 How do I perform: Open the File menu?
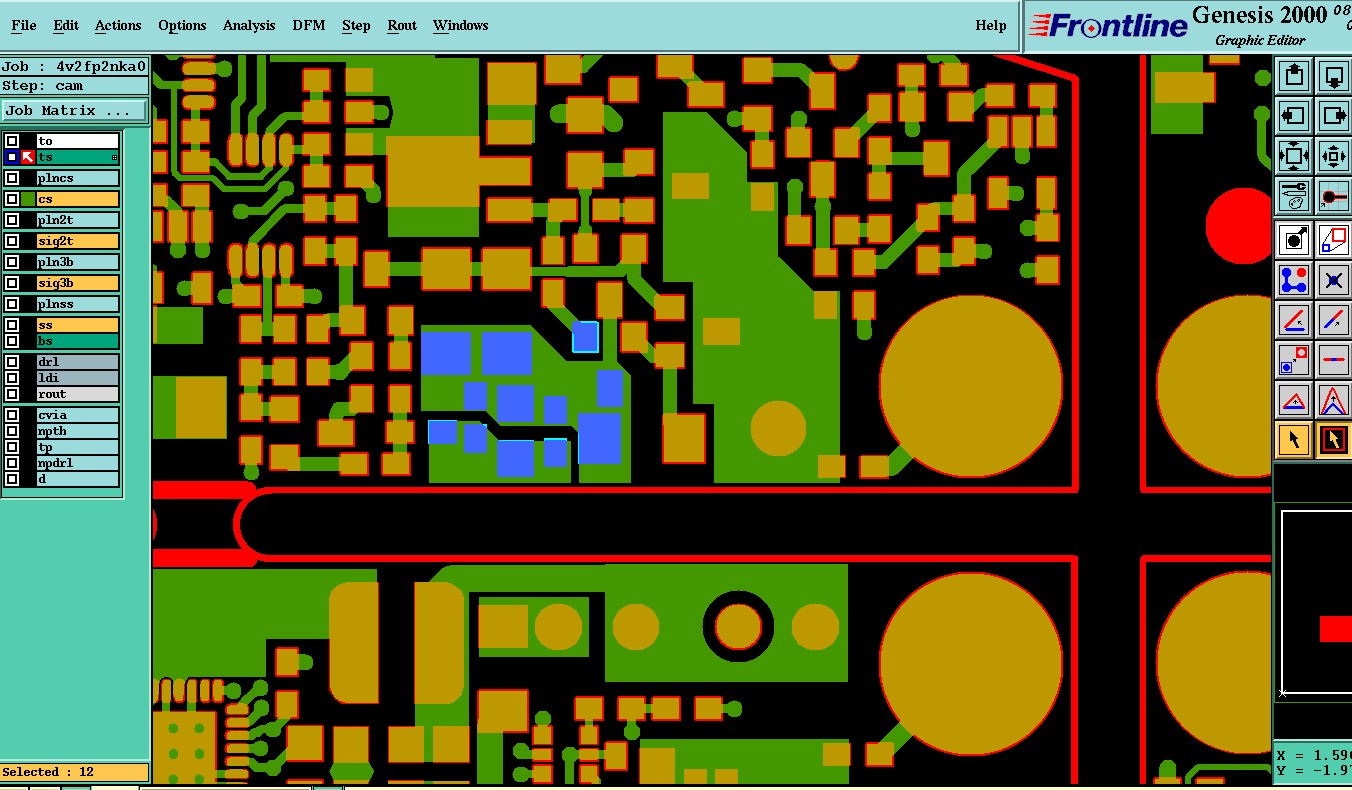click(x=24, y=25)
